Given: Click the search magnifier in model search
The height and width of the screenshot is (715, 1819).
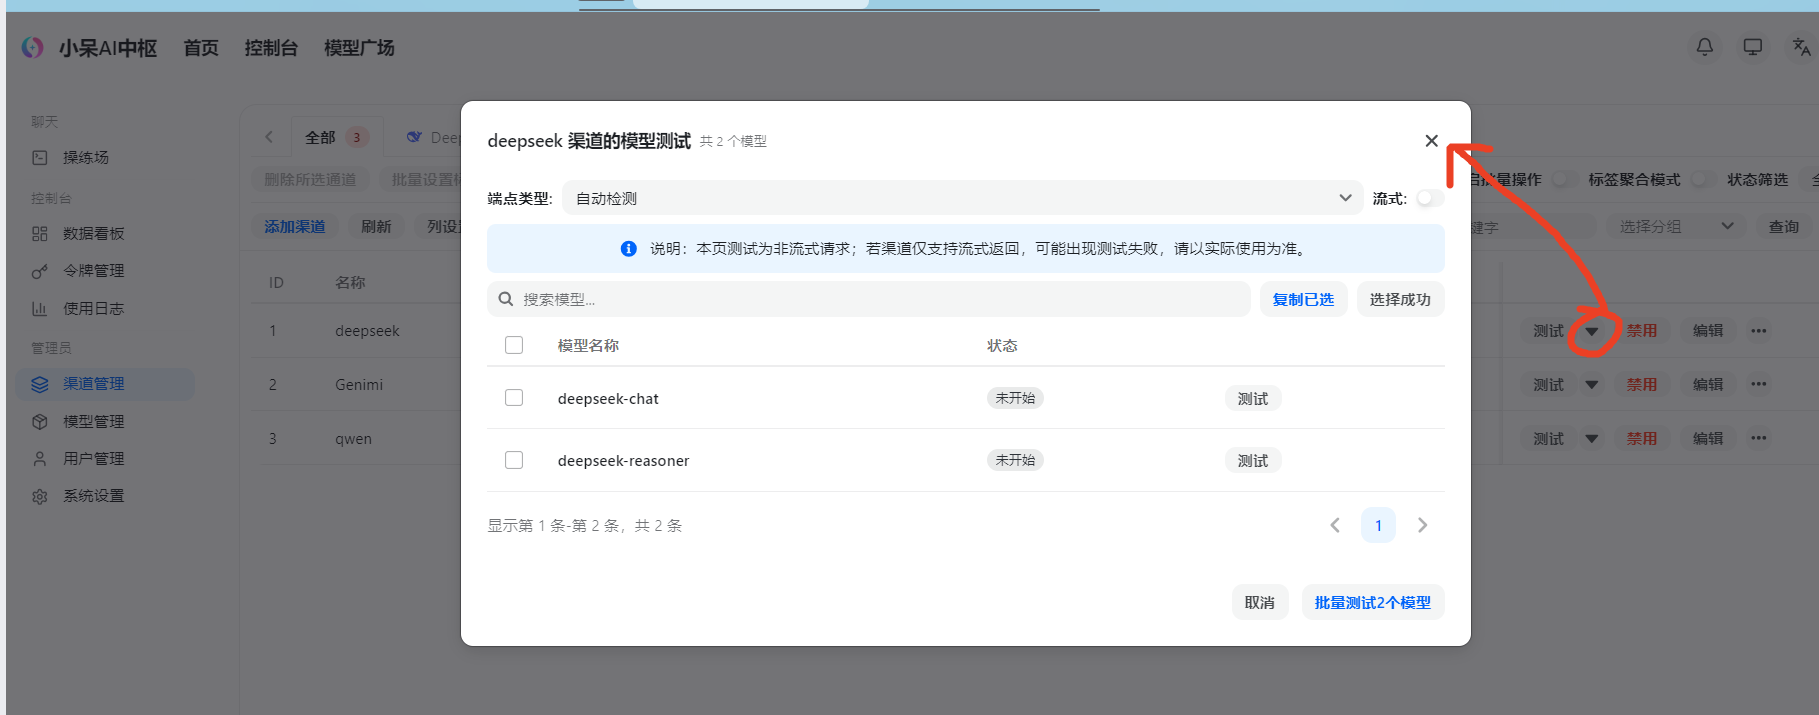Looking at the screenshot, I should (x=506, y=299).
